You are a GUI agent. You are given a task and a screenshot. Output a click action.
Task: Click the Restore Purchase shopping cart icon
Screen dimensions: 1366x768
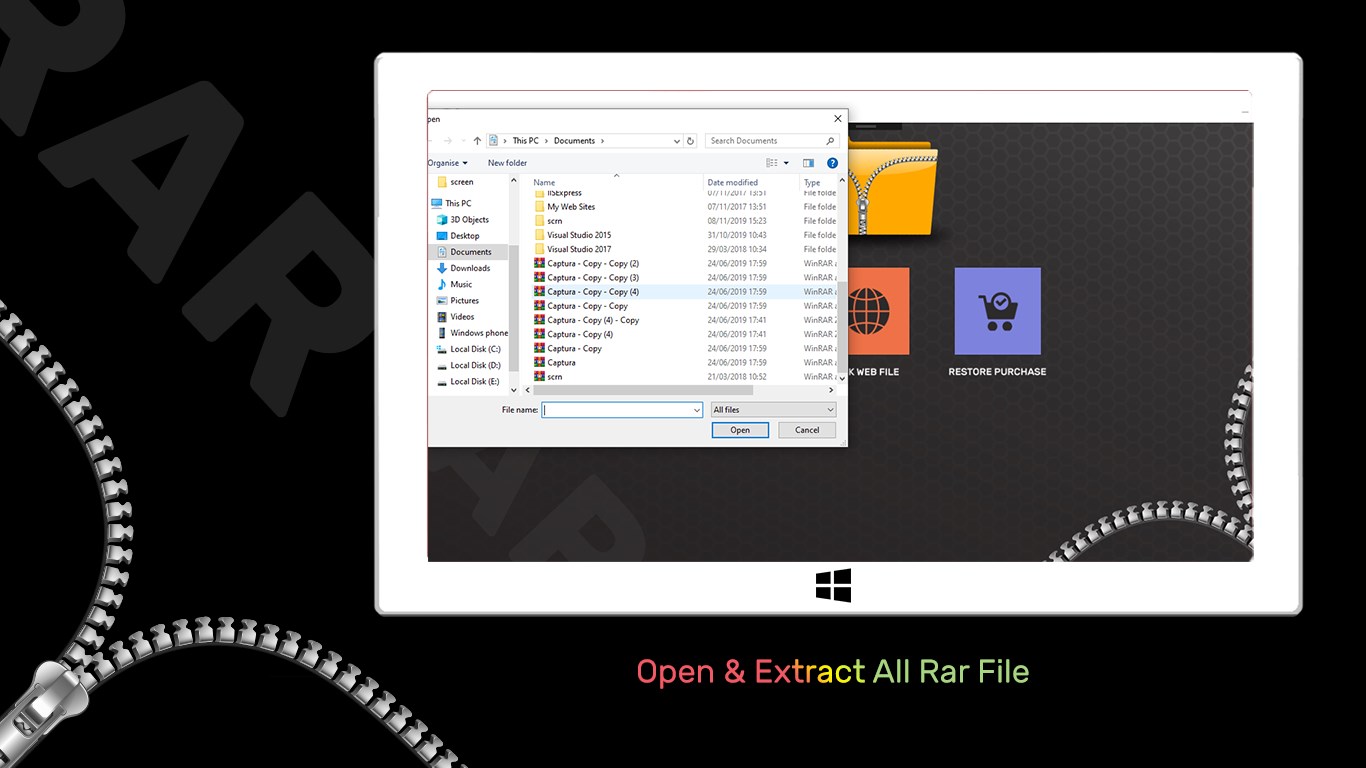(x=996, y=310)
